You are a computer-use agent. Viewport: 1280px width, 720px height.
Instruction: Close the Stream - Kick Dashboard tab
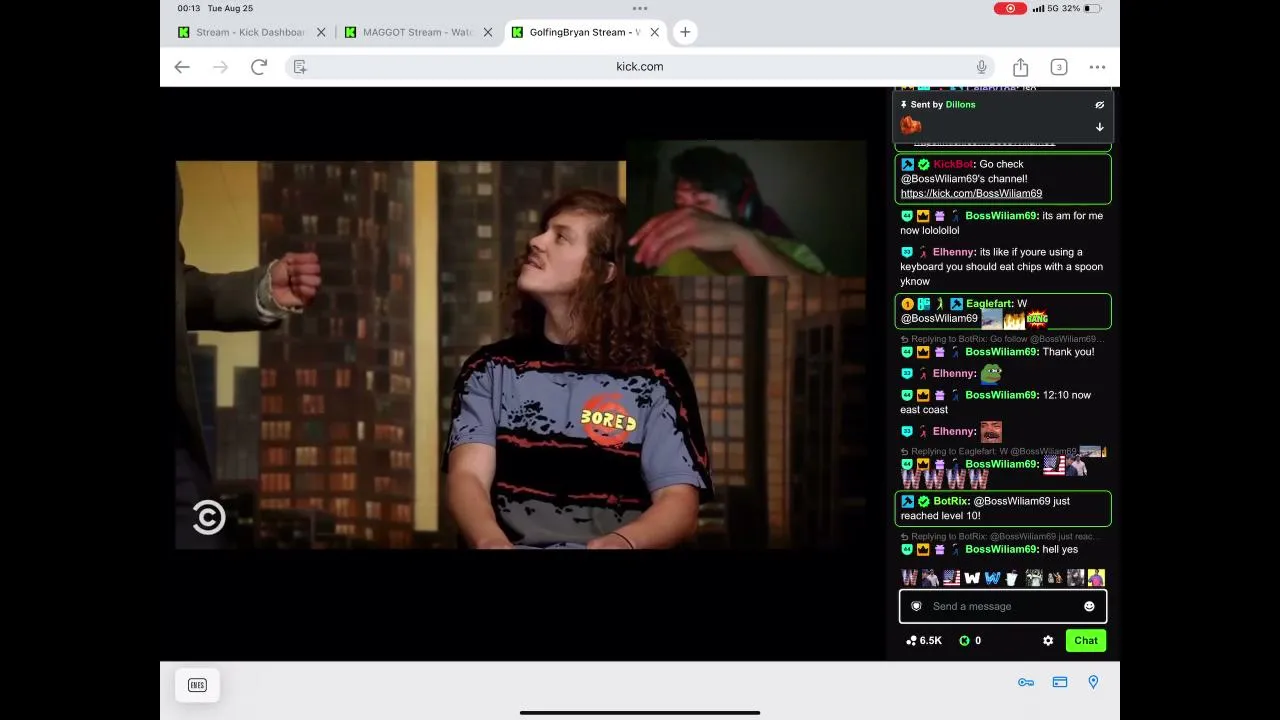(321, 32)
